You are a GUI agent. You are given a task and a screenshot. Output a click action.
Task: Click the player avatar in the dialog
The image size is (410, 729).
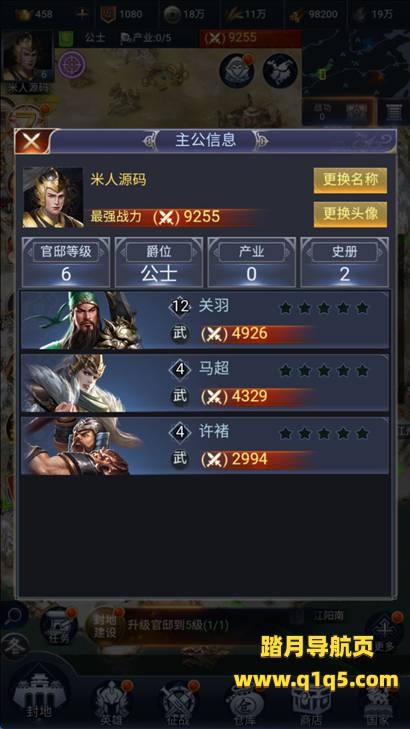tap(53, 198)
